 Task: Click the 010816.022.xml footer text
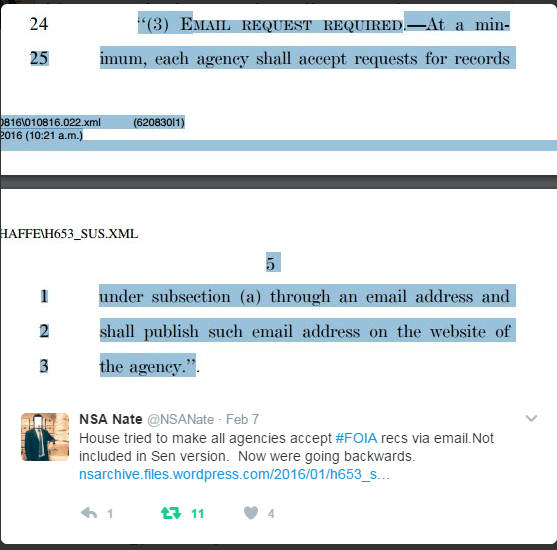[50, 123]
